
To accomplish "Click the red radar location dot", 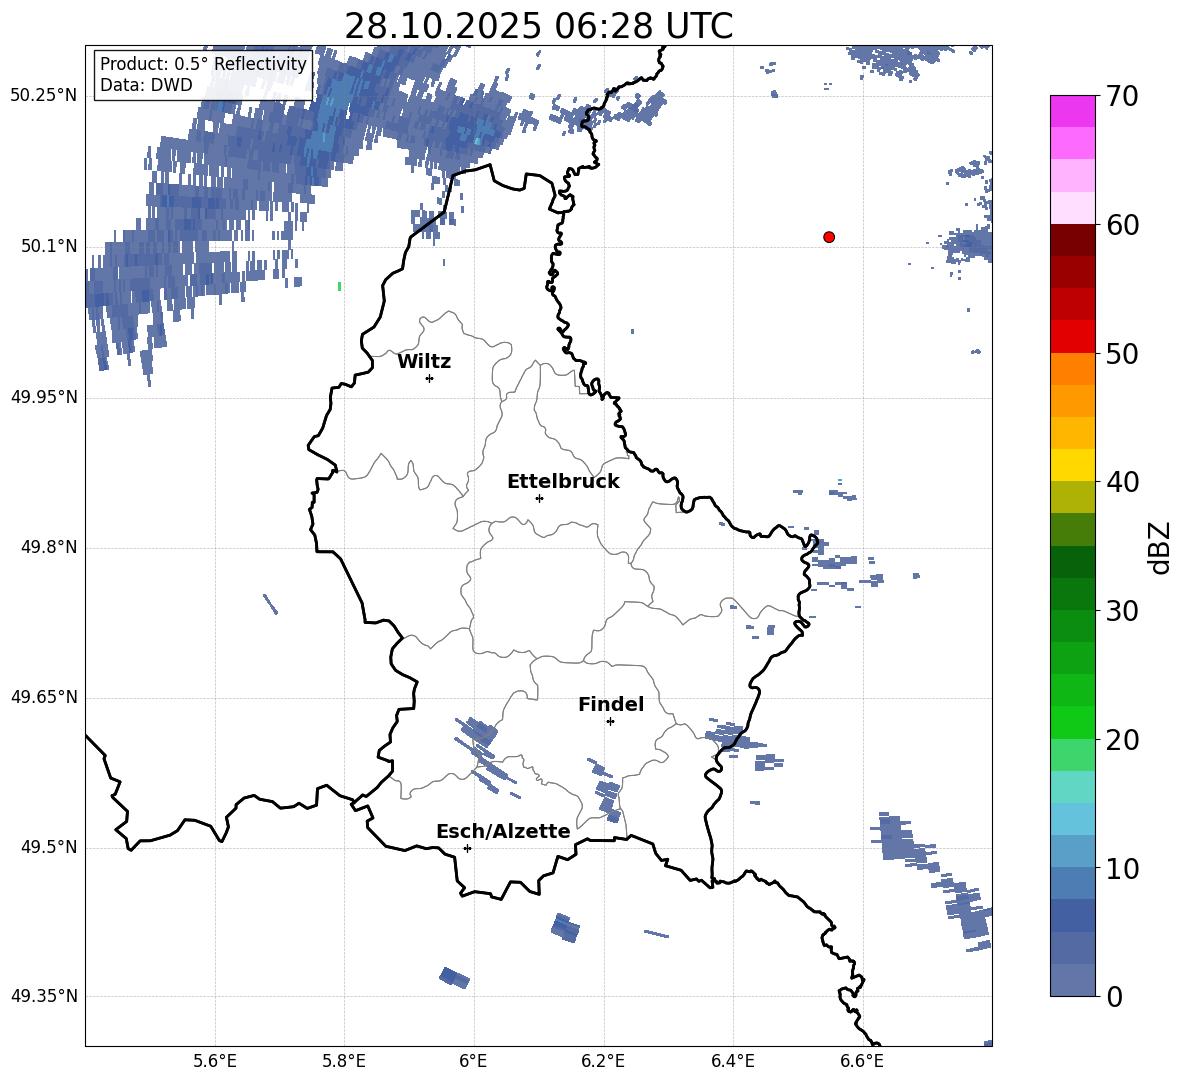I will (x=828, y=237).
